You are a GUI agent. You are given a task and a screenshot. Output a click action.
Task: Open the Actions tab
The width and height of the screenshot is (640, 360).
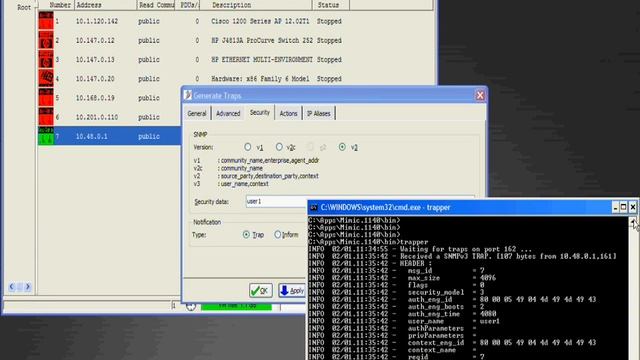[288, 113]
